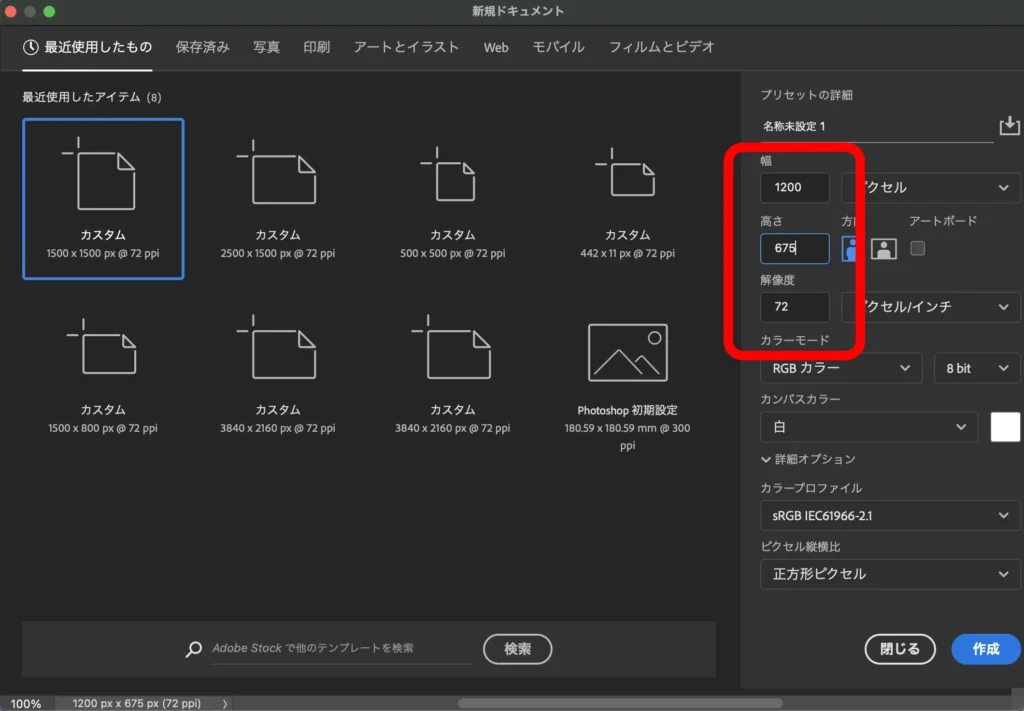
Task: Click the 閉じる button
Action: 899,649
